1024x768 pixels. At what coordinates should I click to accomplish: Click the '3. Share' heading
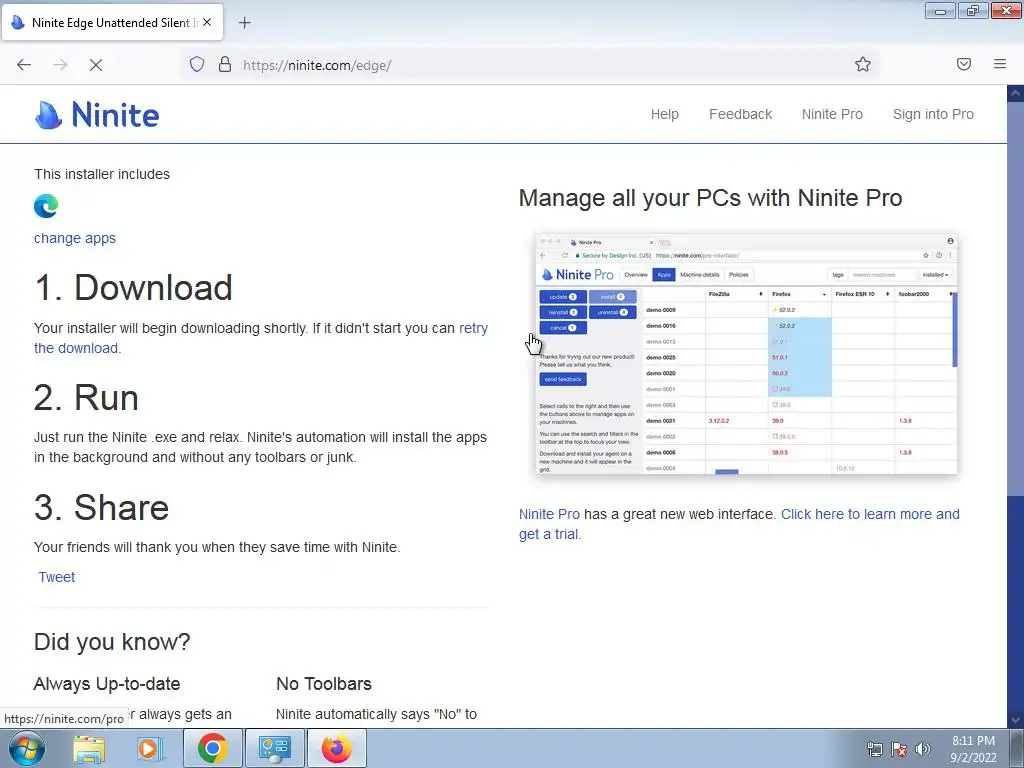click(101, 507)
